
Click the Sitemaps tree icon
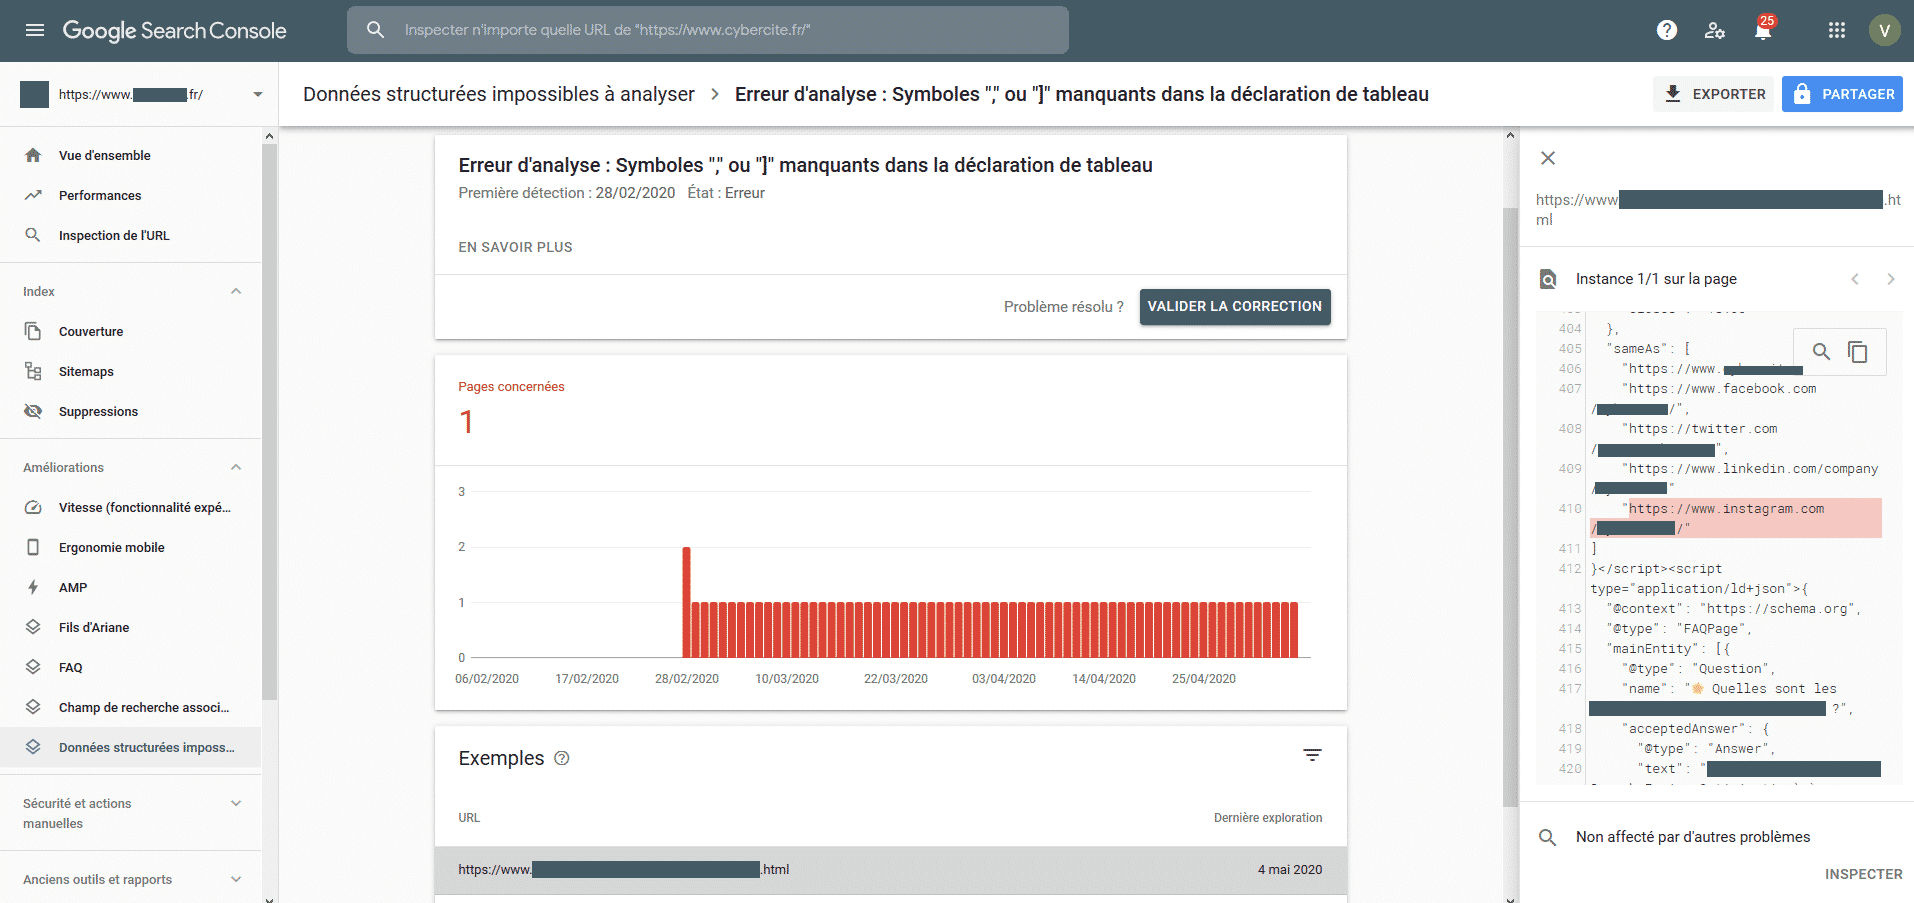(x=33, y=371)
